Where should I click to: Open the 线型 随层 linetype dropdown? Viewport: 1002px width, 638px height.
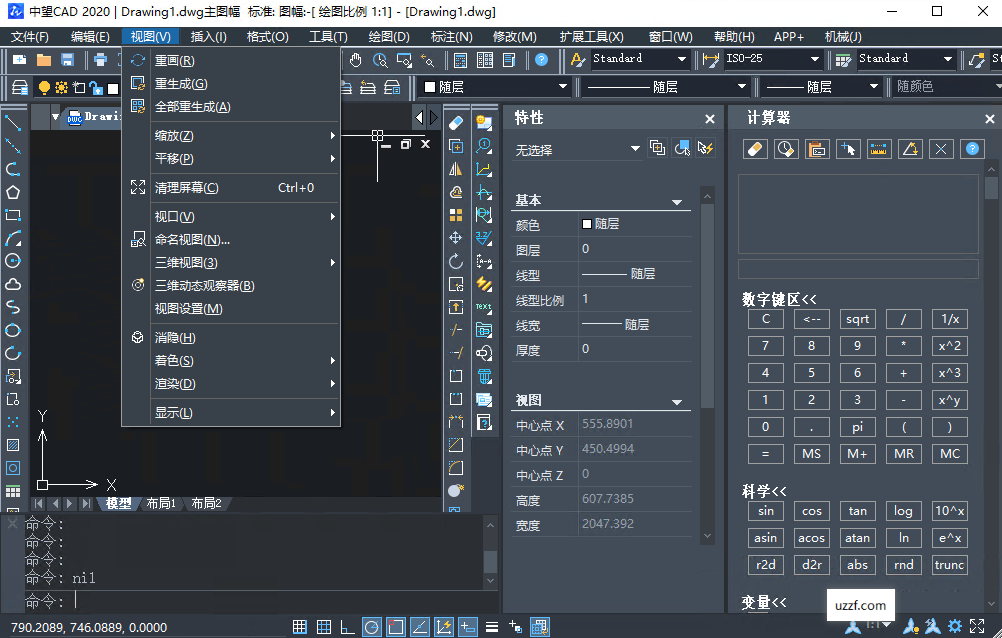pos(665,85)
